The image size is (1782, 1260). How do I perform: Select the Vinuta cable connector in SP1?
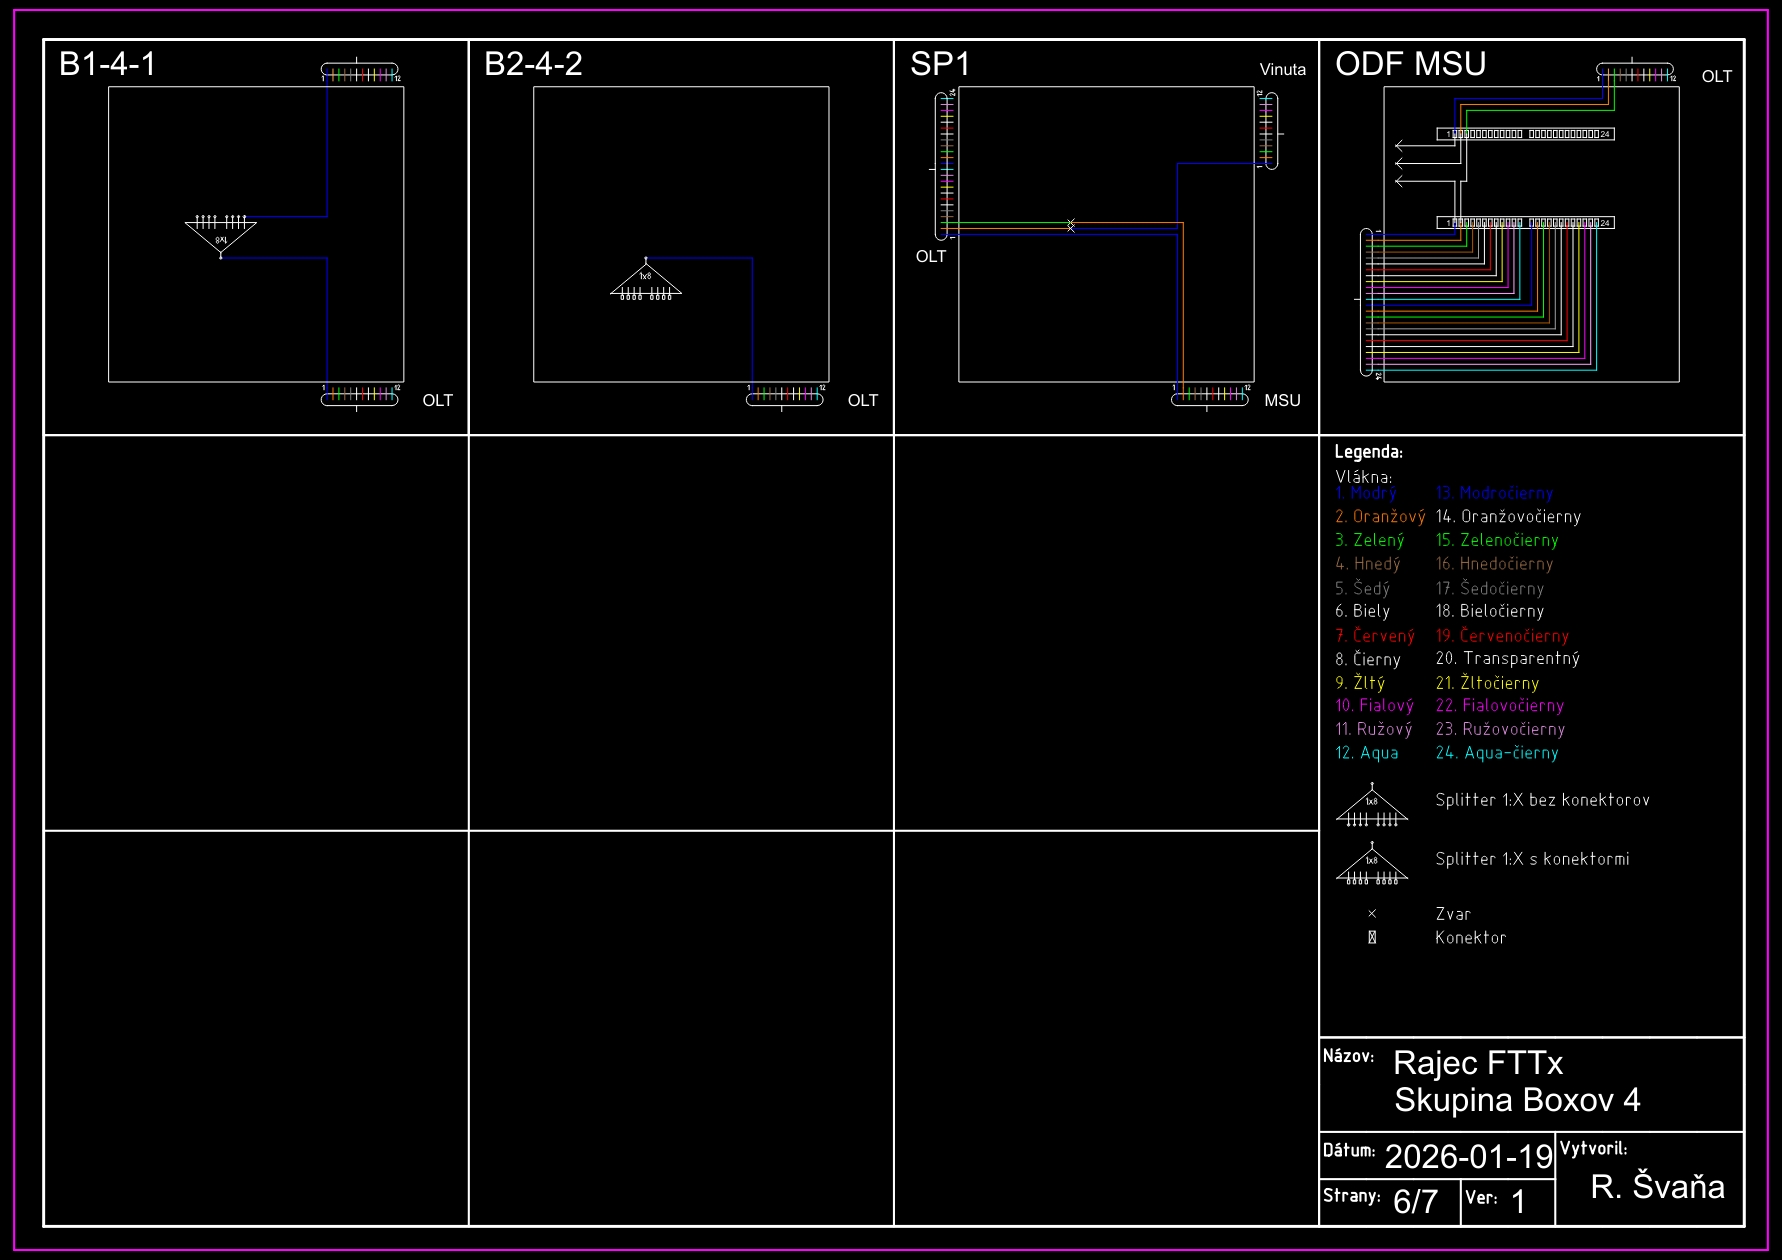coord(1268,130)
